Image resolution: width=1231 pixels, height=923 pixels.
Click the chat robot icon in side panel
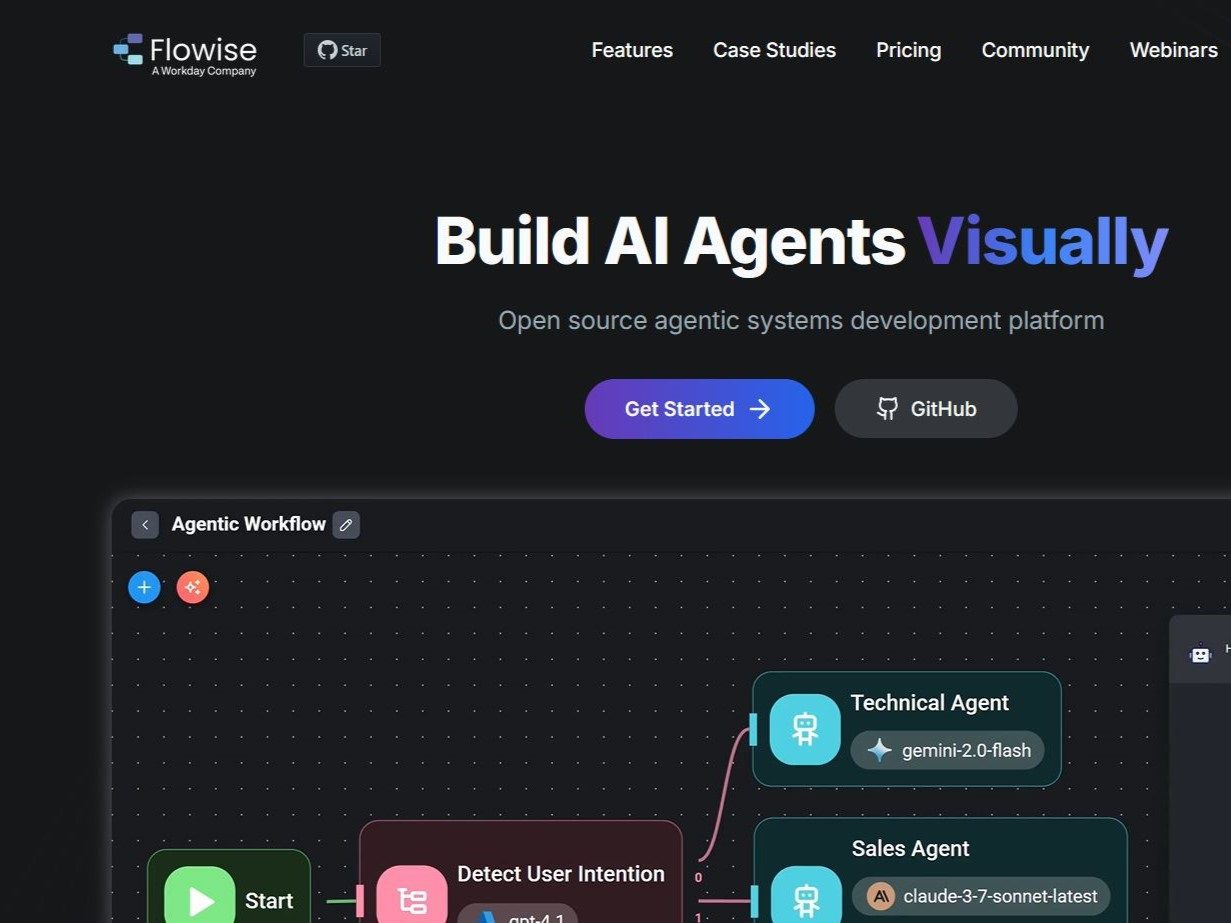click(x=1200, y=654)
